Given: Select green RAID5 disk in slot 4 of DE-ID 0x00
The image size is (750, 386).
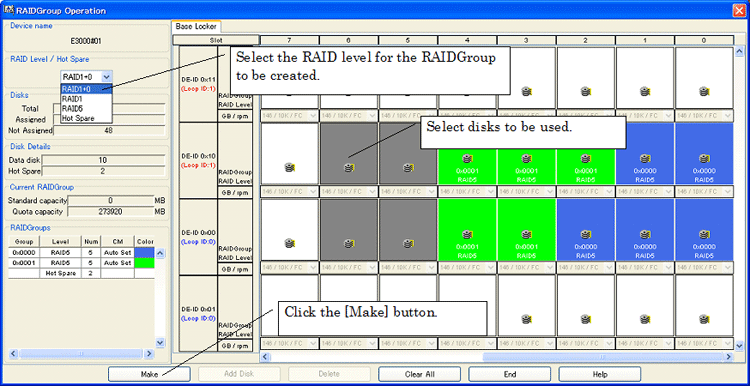Looking at the screenshot, I should [467, 230].
